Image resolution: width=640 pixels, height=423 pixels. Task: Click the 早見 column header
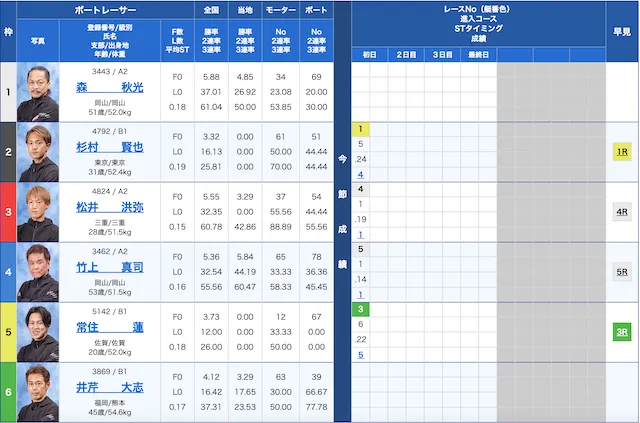tap(622, 31)
